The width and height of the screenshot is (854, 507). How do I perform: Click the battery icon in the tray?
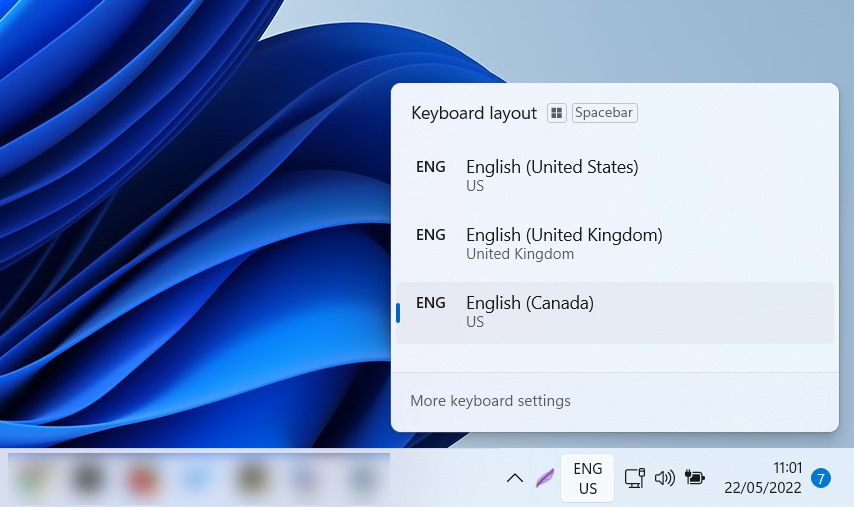(x=694, y=478)
